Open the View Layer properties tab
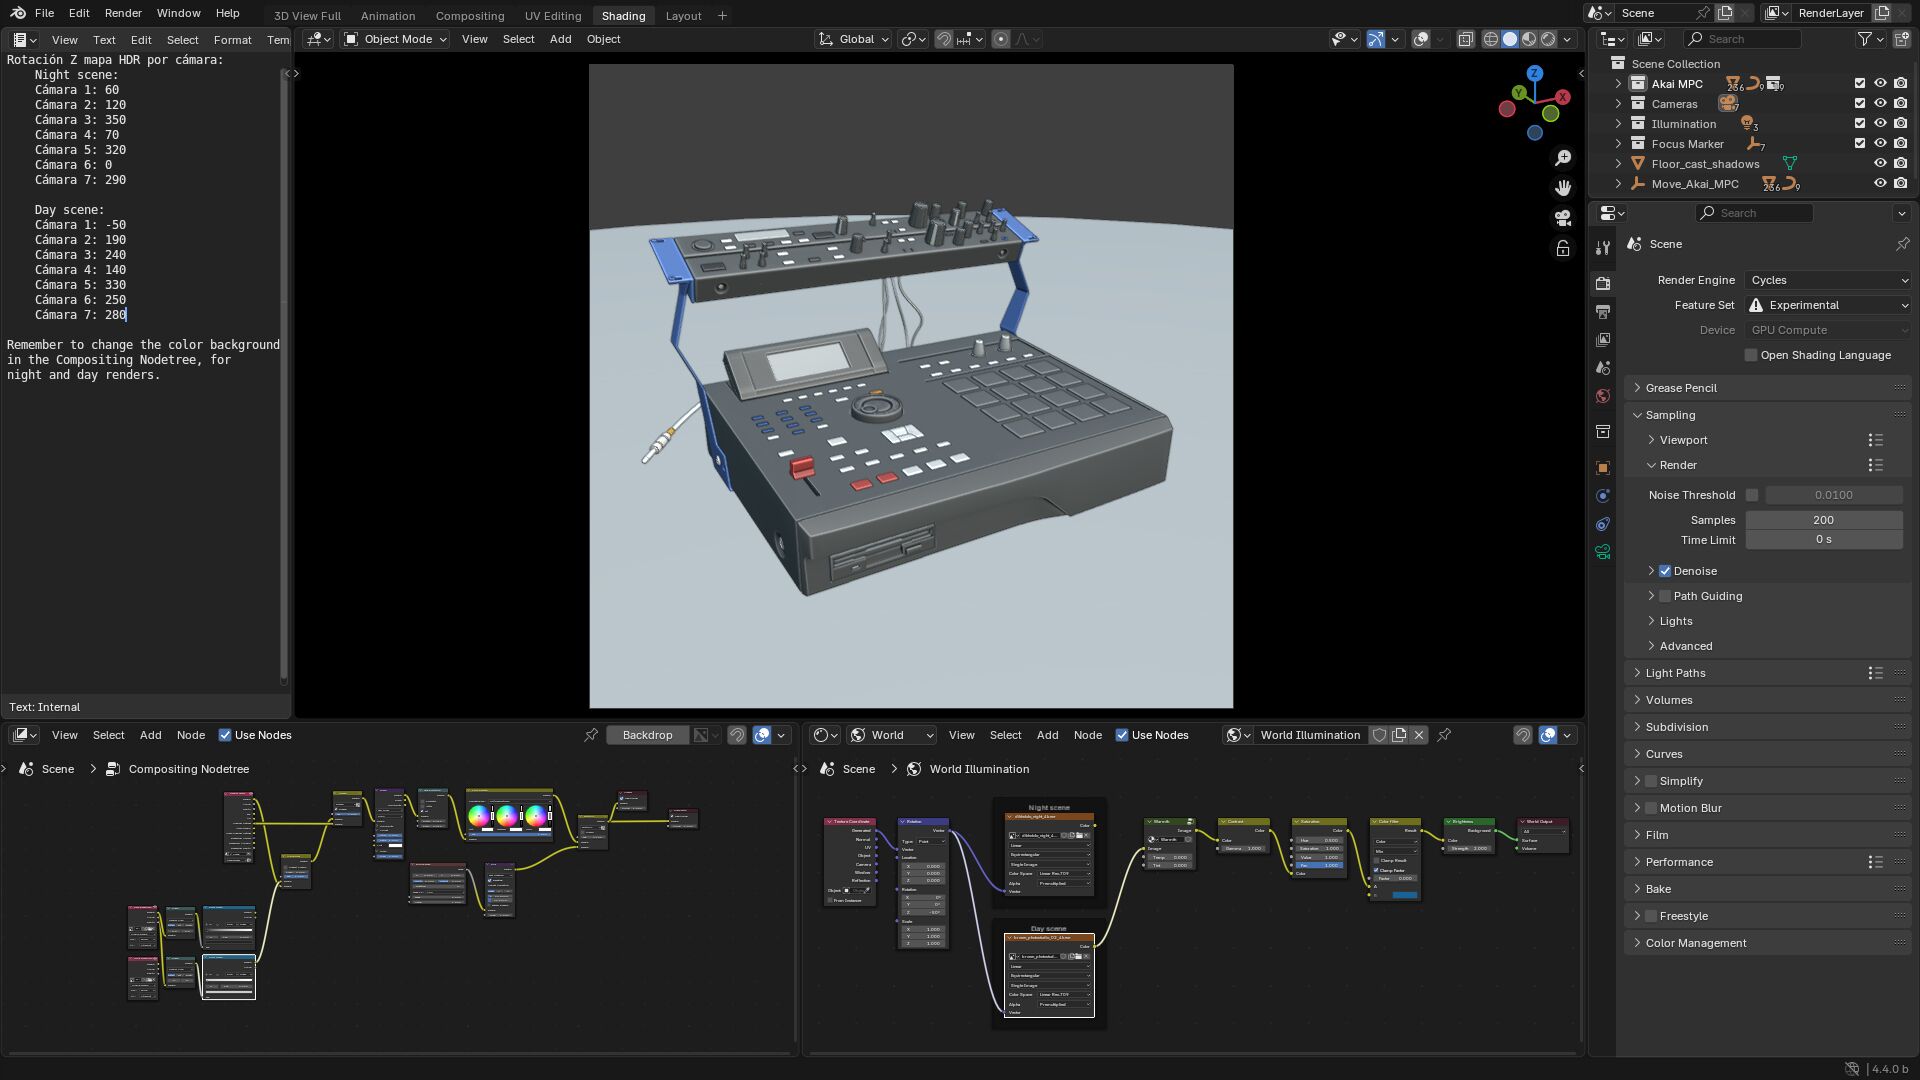This screenshot has width=1920, height=1080. (x=1603, y=340)
